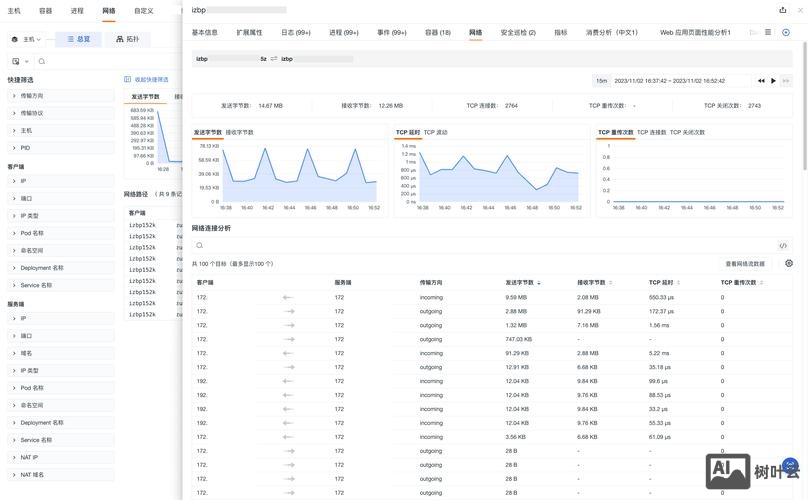Image resolution: width=808 pixels, height=500 pixels.
Task: Open the 事件 (99+) detail tab
Action: (392, 32)
